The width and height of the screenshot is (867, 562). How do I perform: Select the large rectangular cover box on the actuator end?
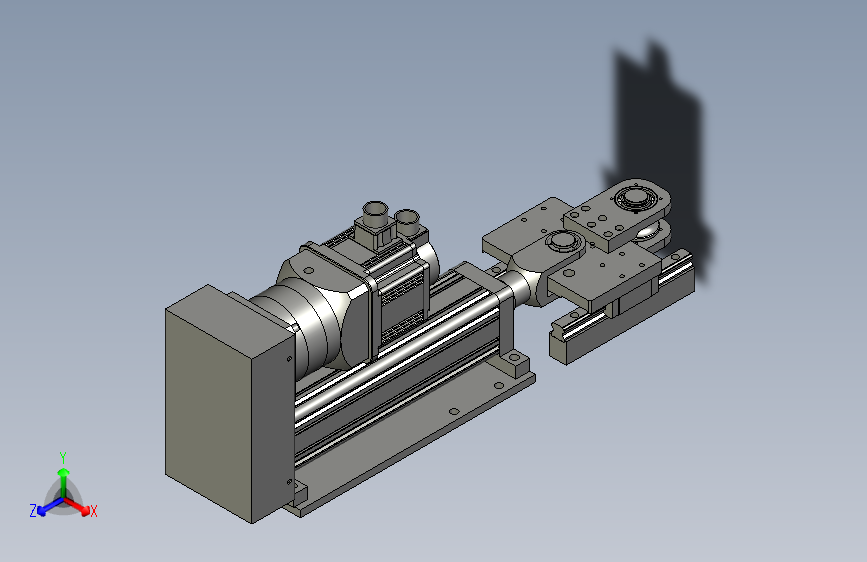click(228, 404)
